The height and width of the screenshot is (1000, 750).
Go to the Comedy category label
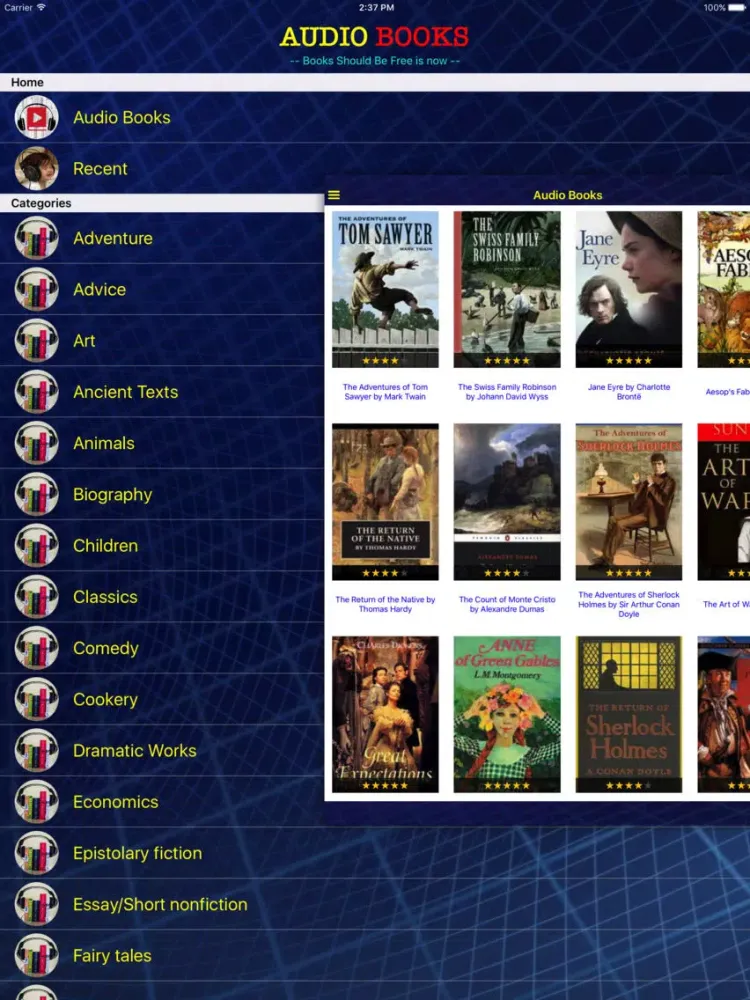coord(106,649)
